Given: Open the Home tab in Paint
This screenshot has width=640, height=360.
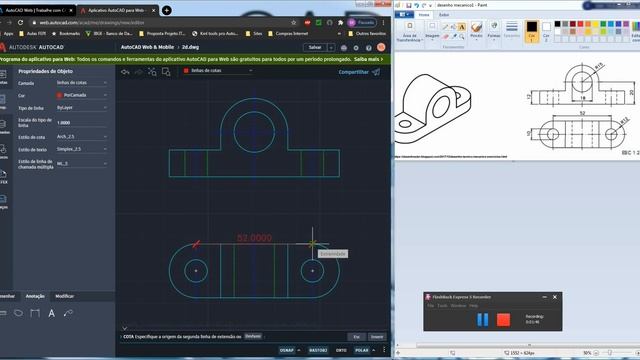Looking at the screenshot, I should tap(424, 15).
